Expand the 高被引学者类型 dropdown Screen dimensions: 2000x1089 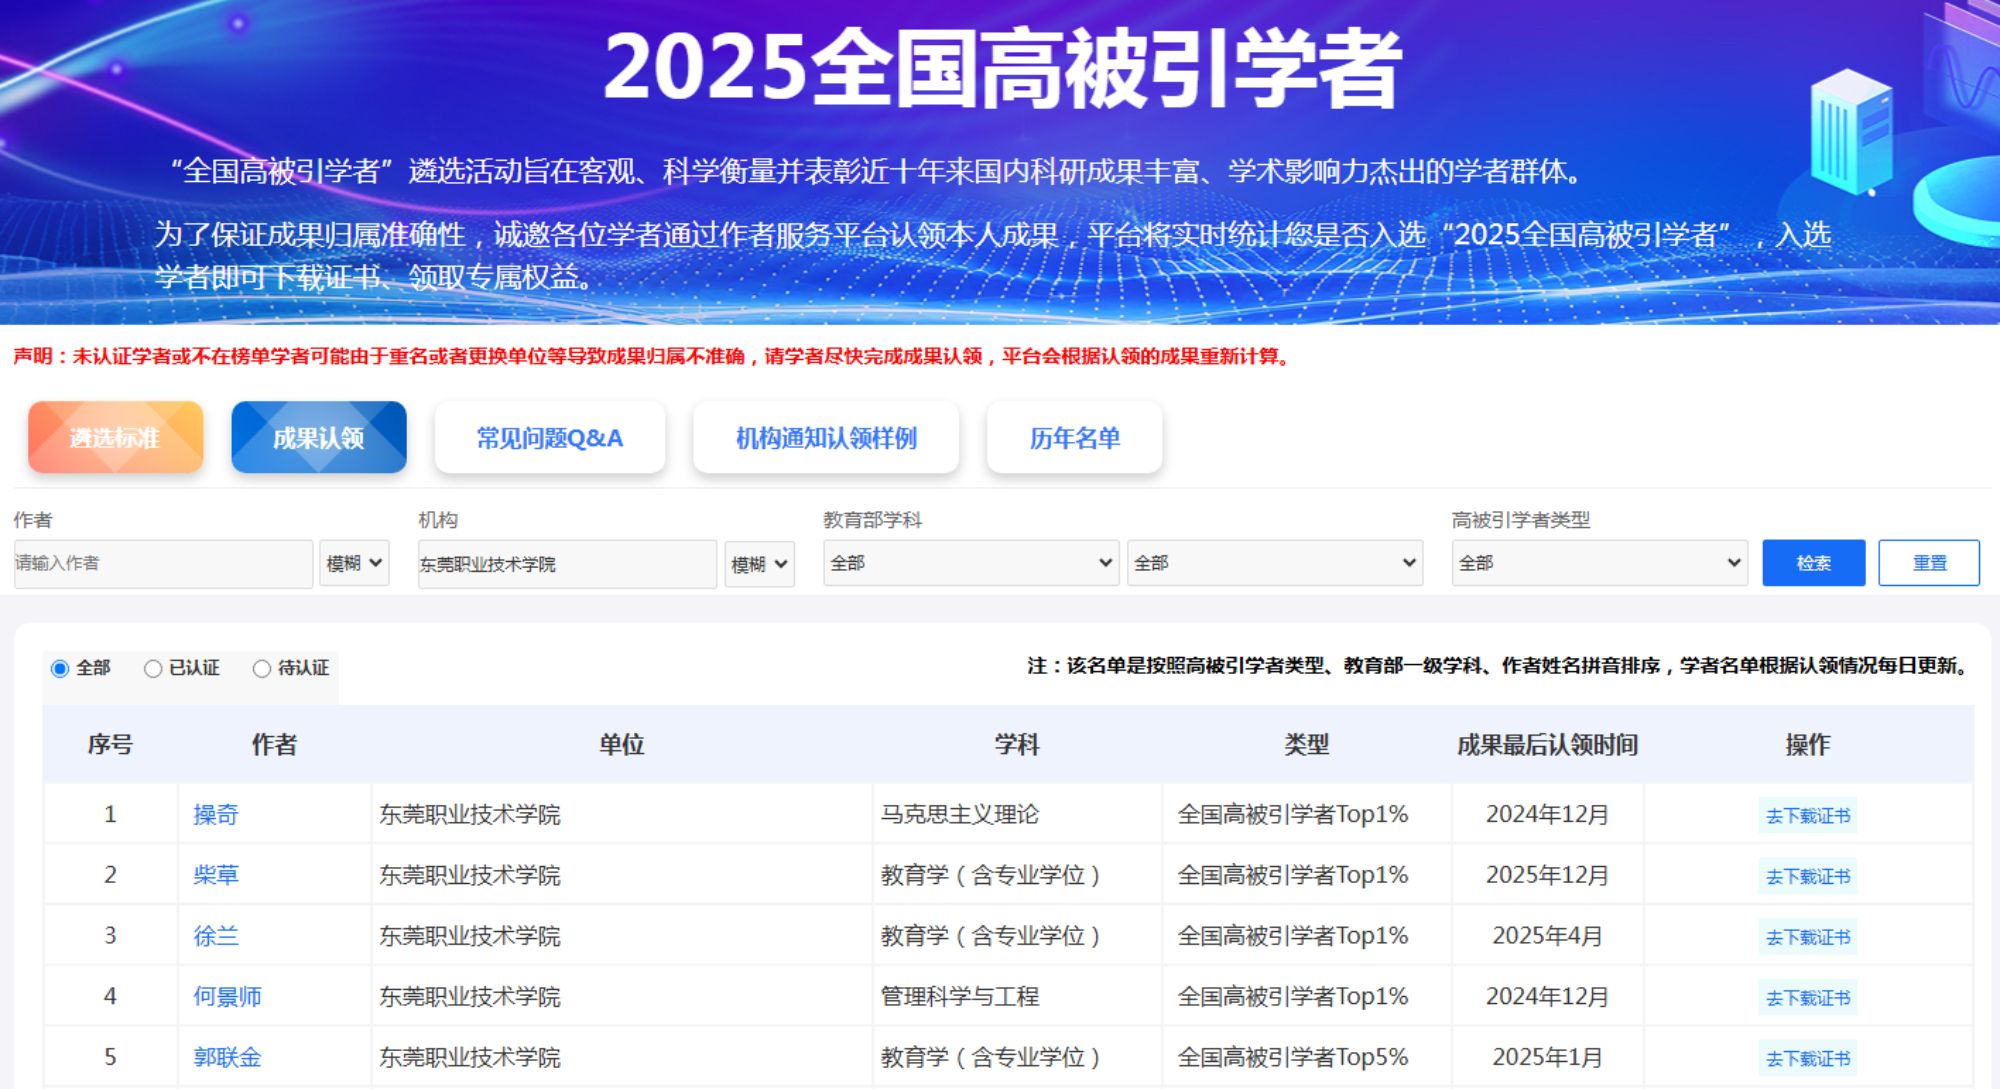pyautogui.click(x=1598, y=563)
